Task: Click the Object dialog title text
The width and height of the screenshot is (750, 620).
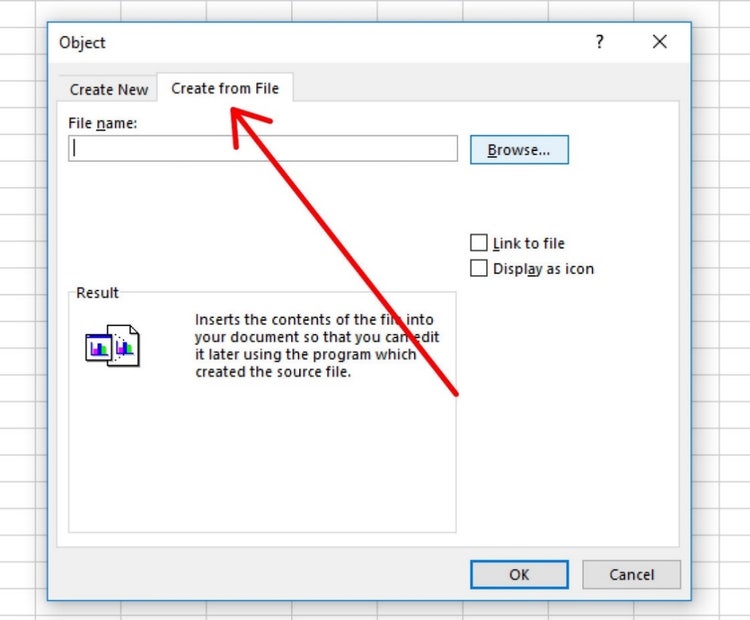Action: click(82, 43)
